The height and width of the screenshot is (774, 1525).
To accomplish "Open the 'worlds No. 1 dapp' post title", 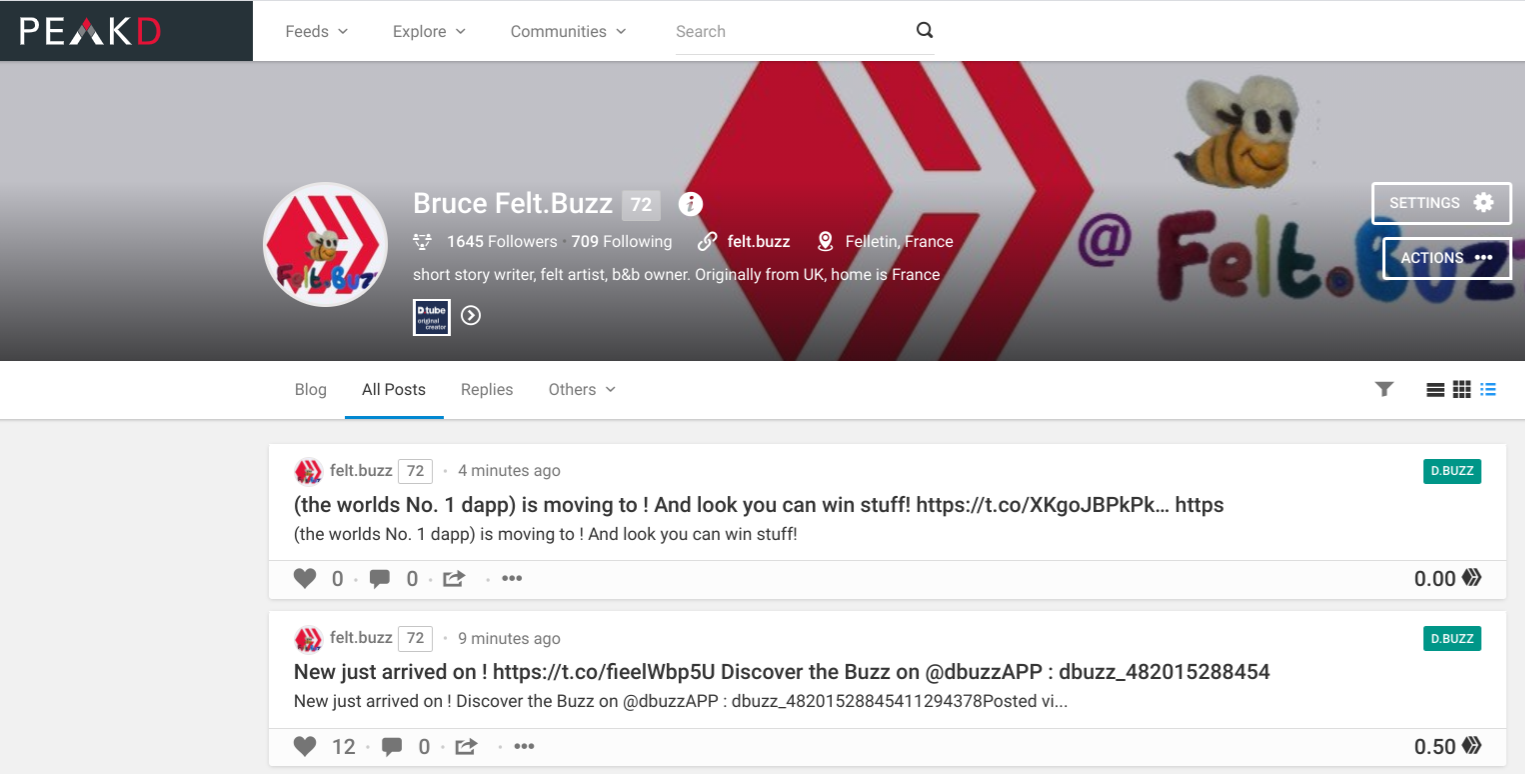I will (759, 505).
